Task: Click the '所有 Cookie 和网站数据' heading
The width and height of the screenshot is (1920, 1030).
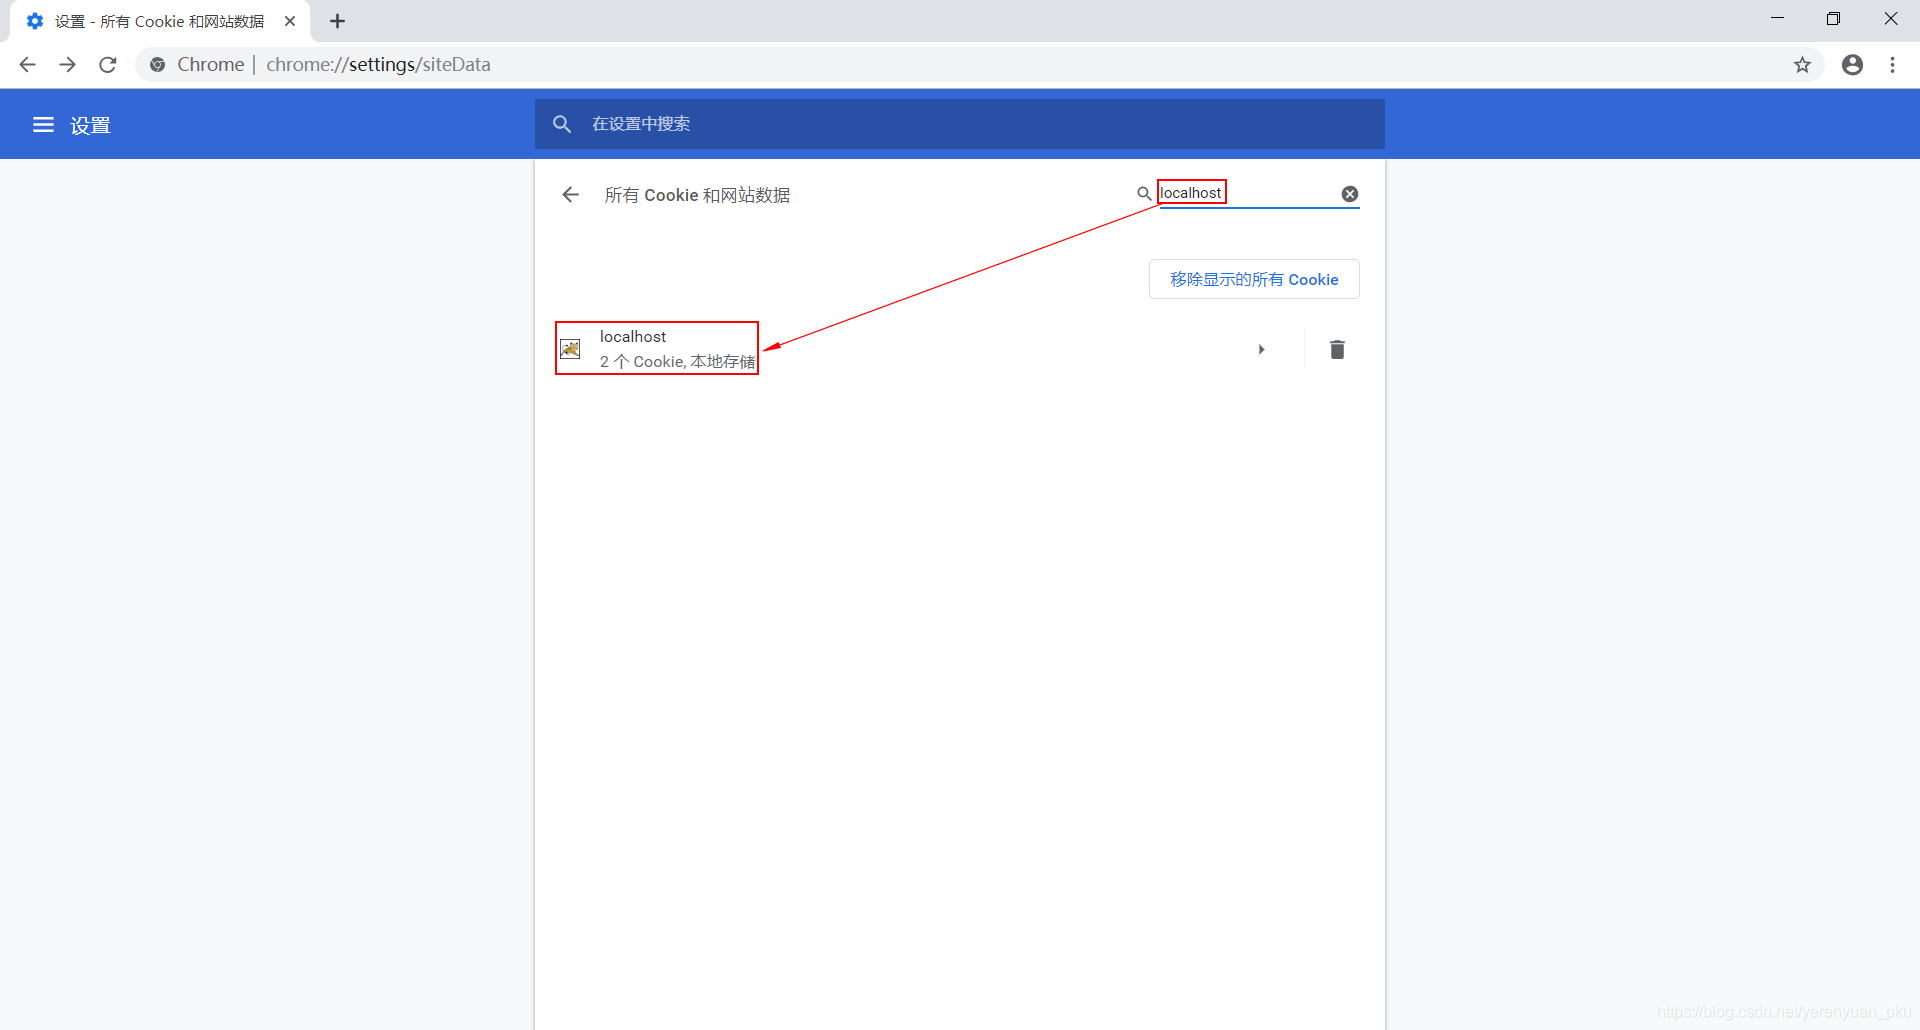Action: 697,195
